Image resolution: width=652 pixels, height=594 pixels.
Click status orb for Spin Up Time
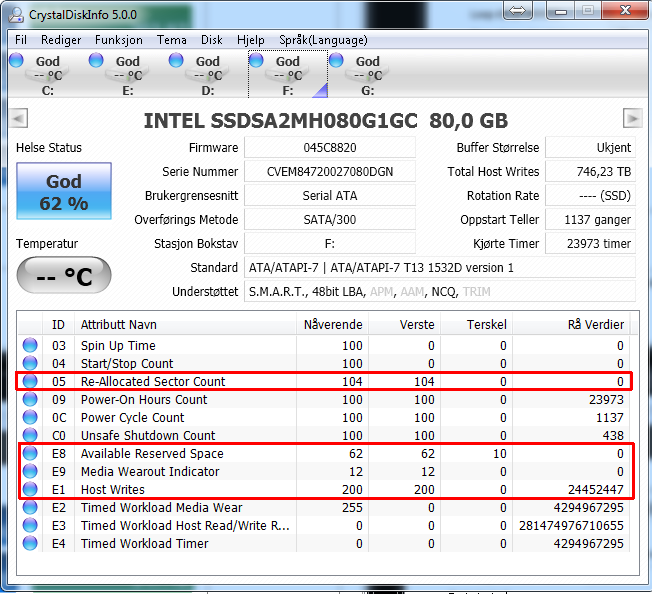click(x=30, y=345)
